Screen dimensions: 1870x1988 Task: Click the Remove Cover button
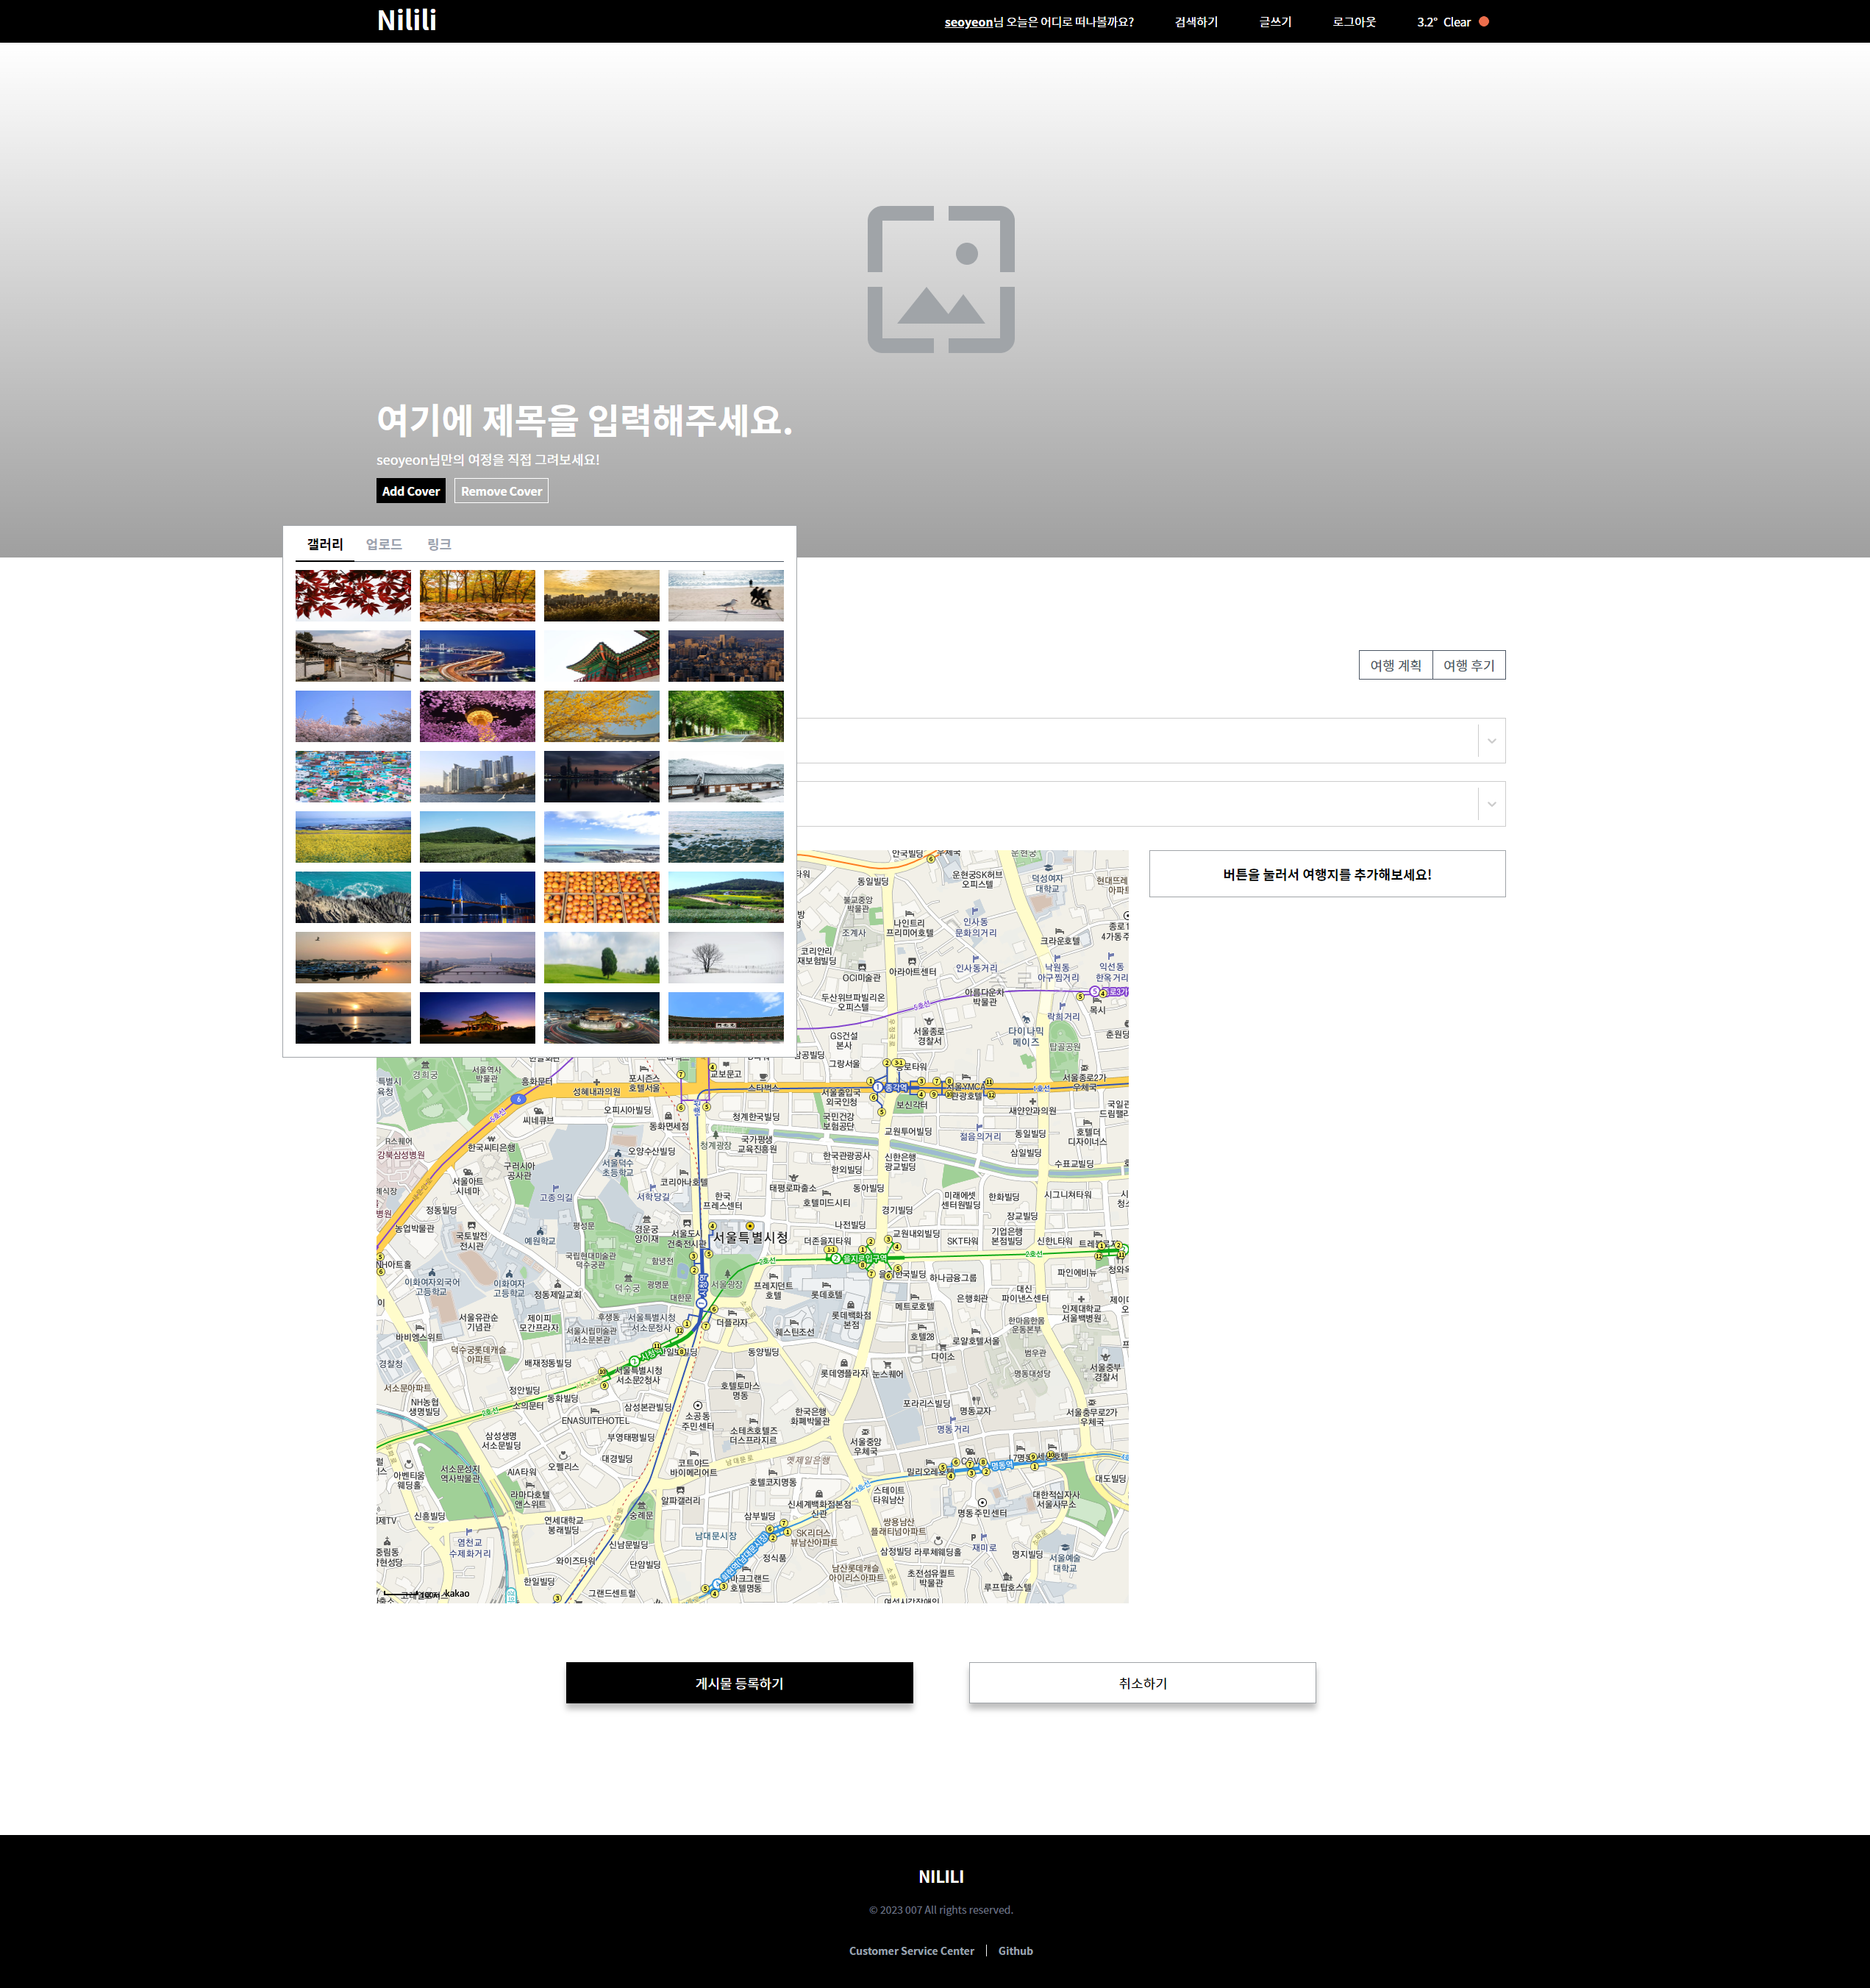500,490
